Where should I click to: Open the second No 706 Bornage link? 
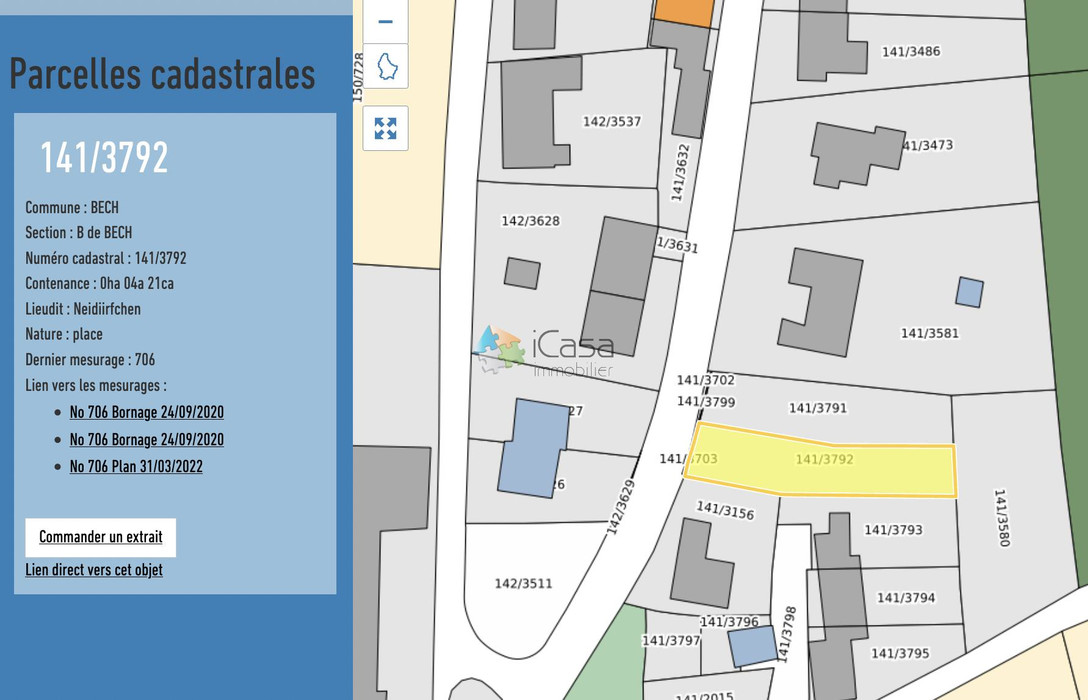146,439
